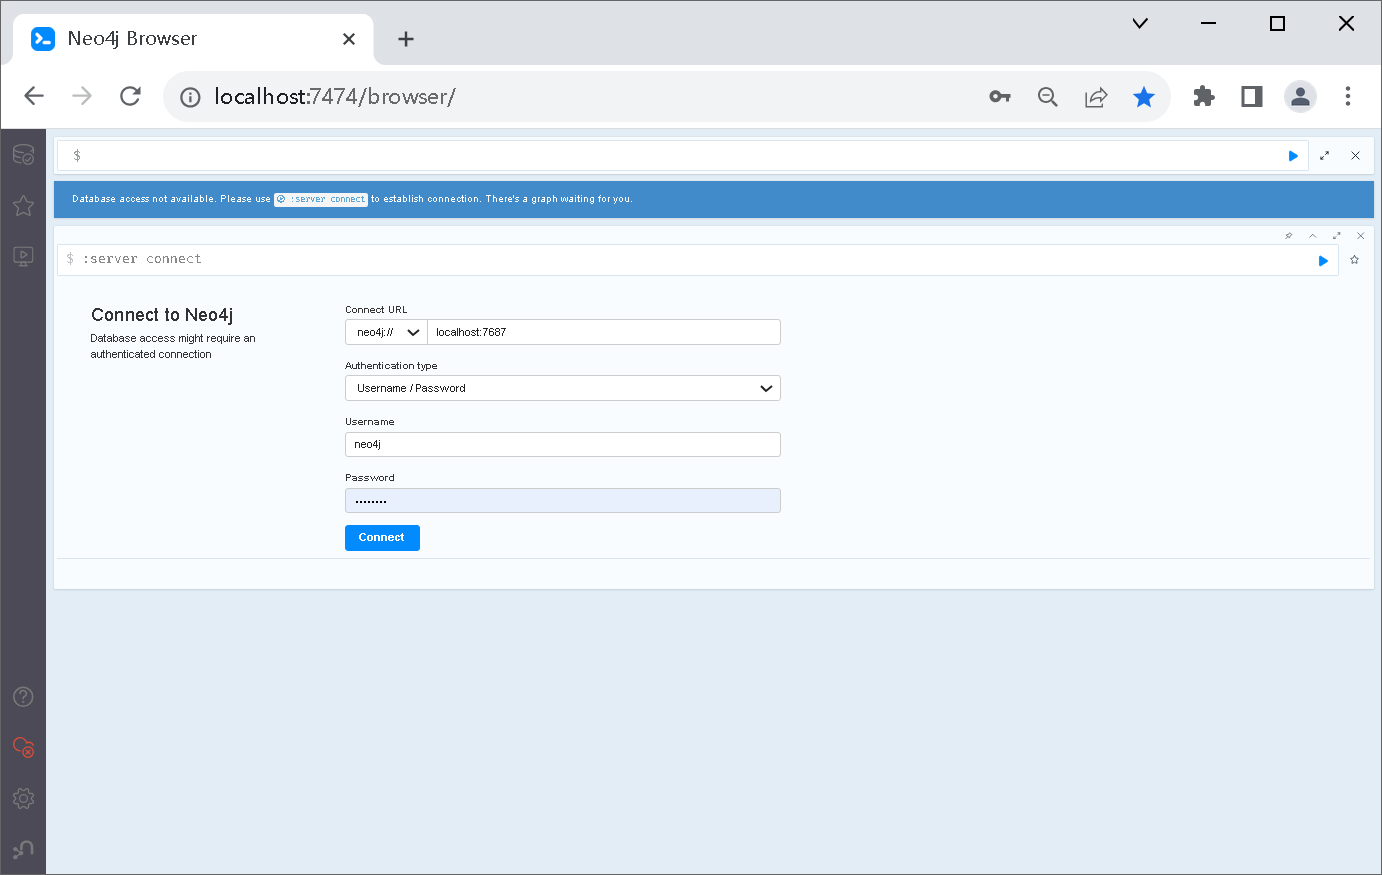This screenshot has height=875, width=1382.
Task: Open the zoom magnifier icon
Action: pos(1048,97)
